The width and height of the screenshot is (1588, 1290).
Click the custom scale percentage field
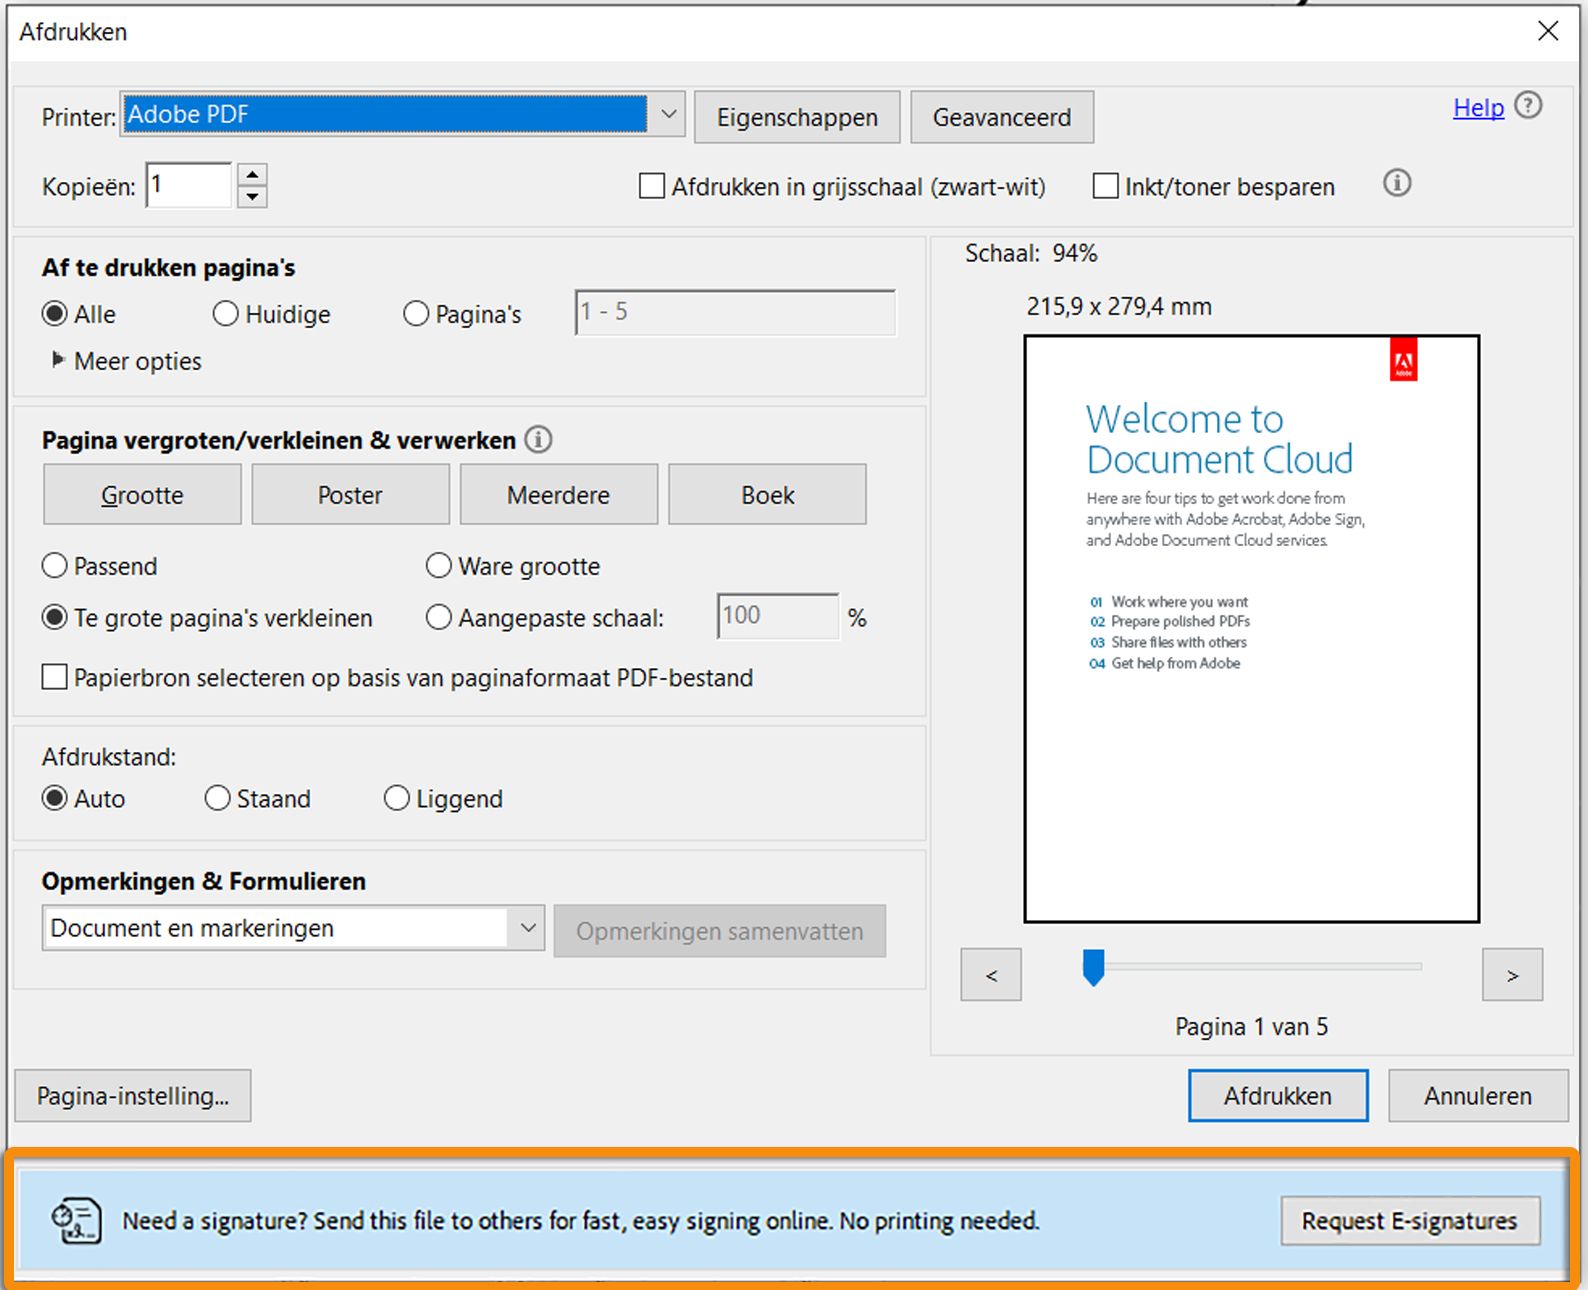click(777, 616)
